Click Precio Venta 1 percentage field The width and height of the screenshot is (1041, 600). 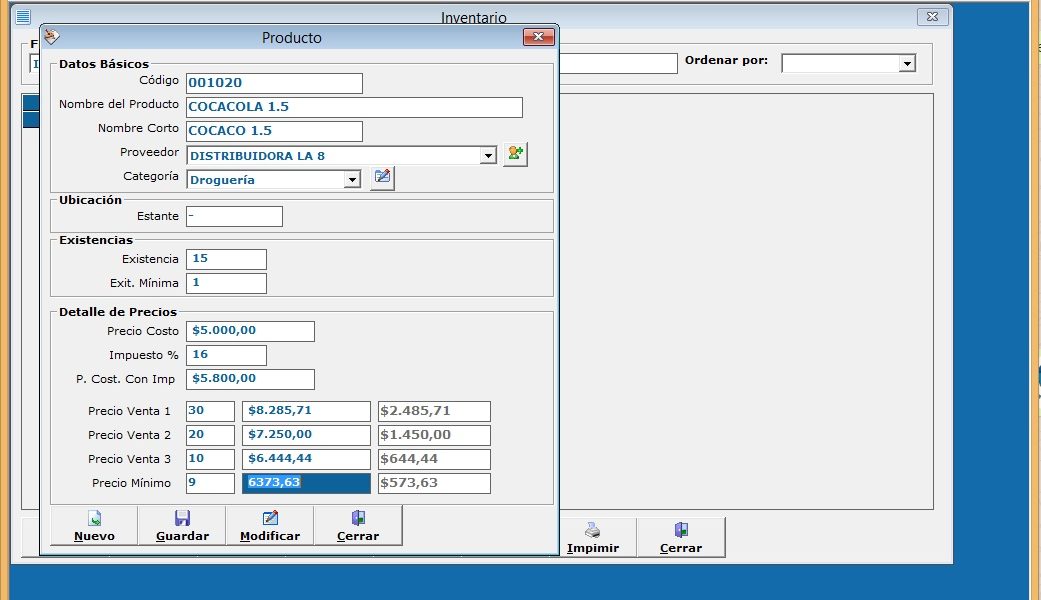tap(210, 411)
